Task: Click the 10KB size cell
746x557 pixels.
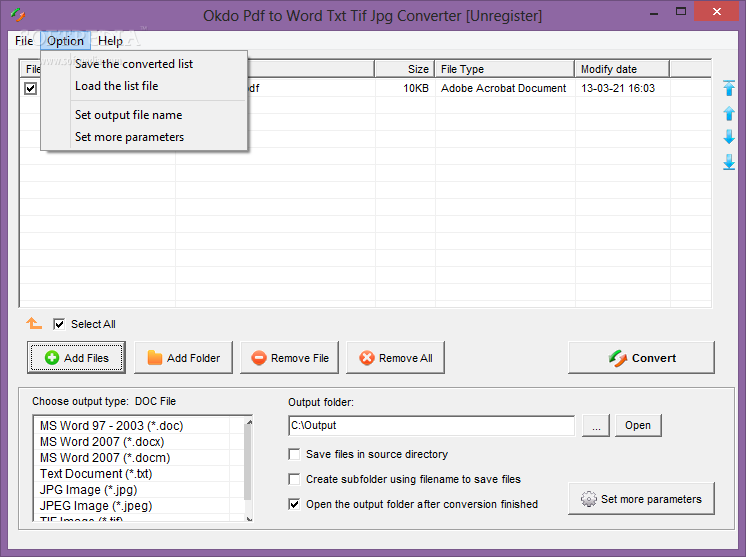Action: tap(416, 88)
